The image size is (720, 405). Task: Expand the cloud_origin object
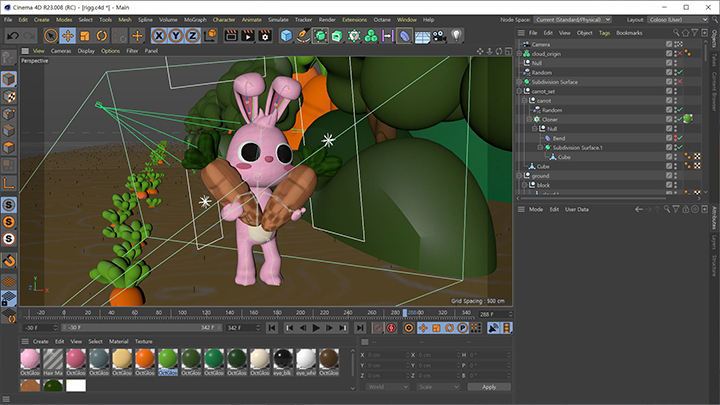point(519,54)
